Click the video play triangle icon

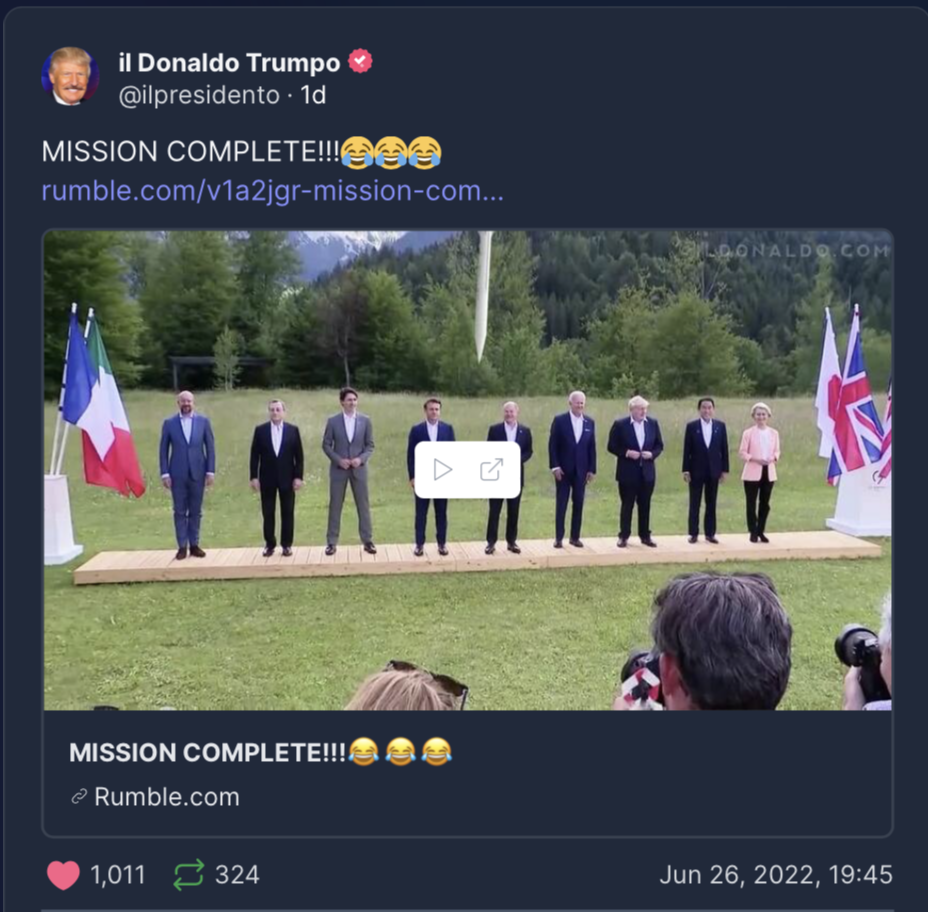click(x=443, y=470)
